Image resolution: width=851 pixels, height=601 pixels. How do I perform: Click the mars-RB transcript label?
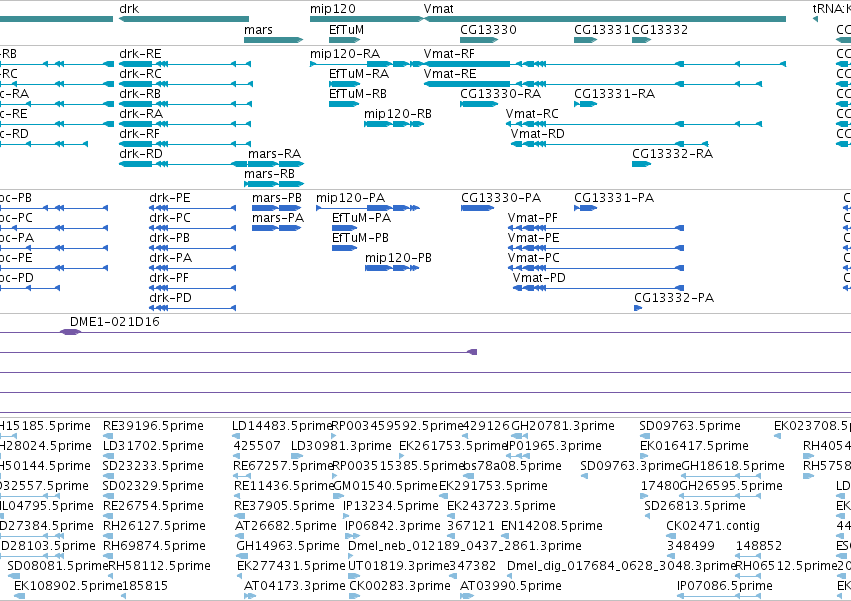point(269,174)
